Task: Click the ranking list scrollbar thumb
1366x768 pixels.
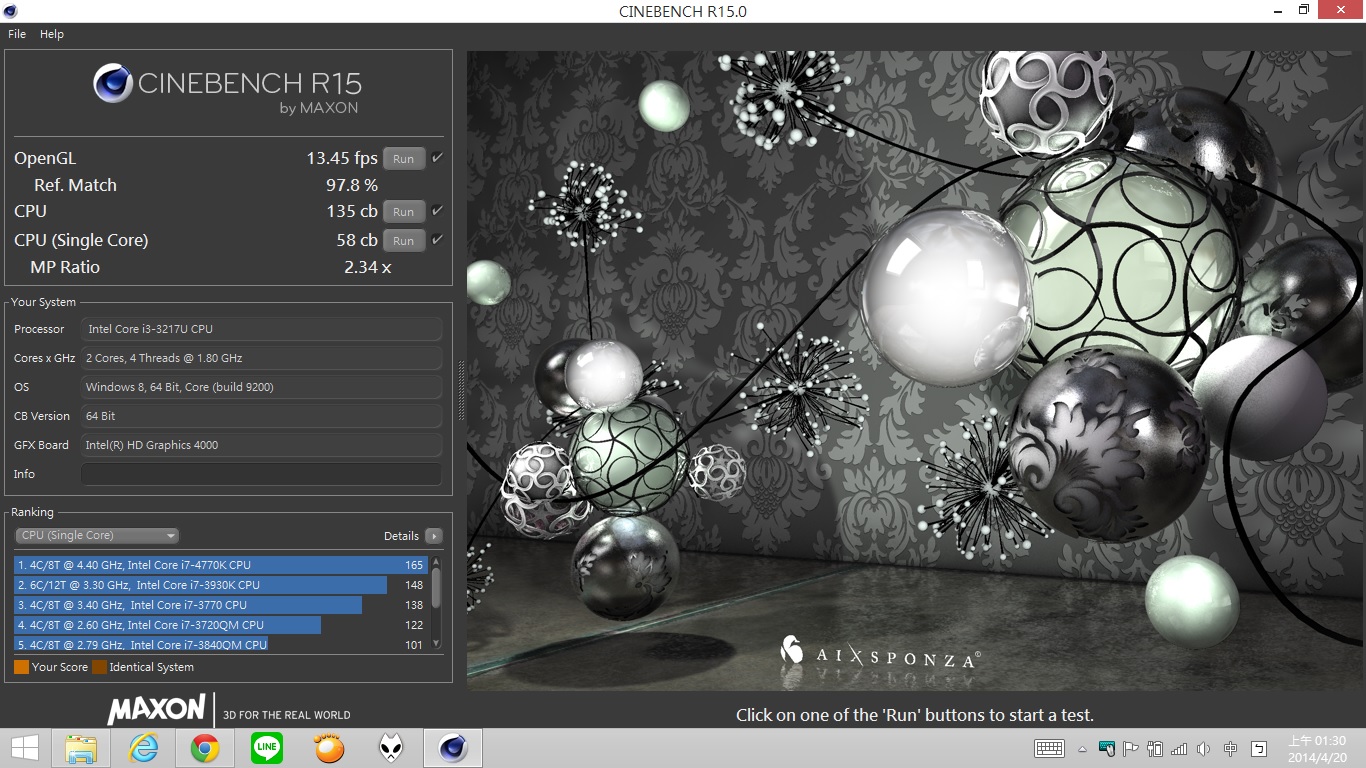Action: click(436, 588)
